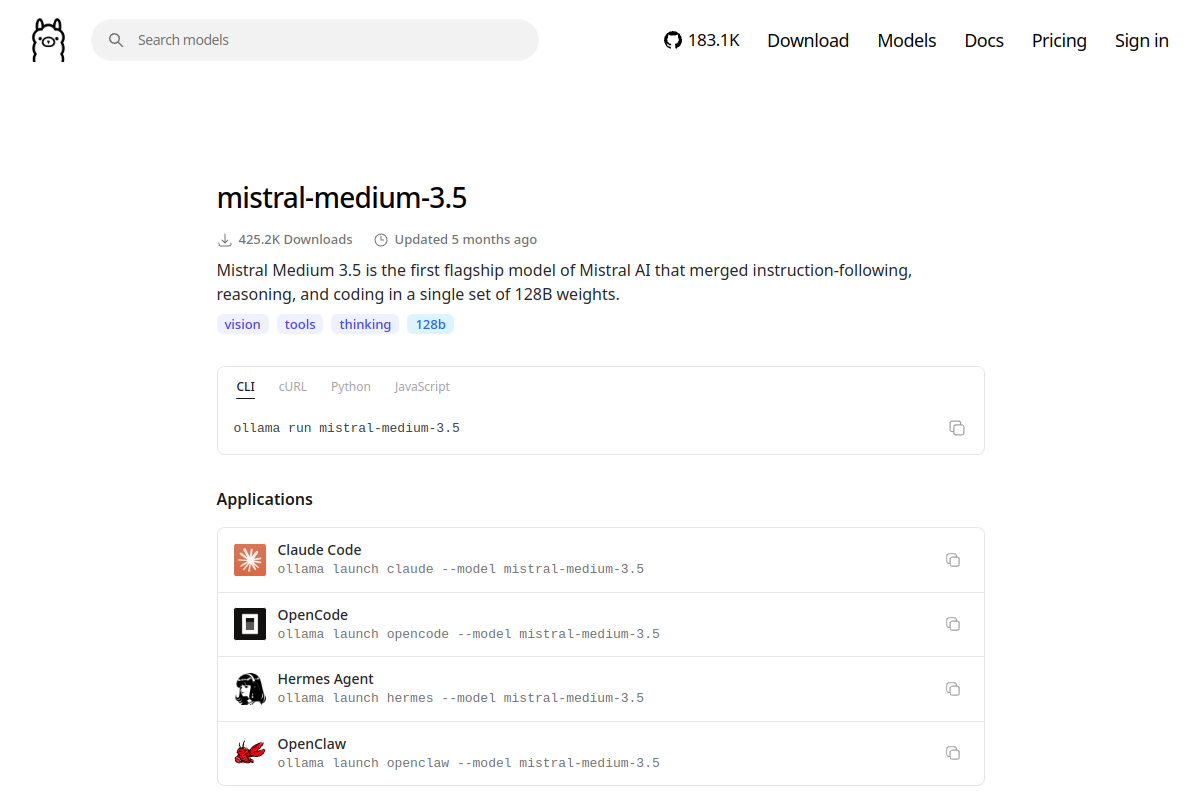Screen dimensions: 1200x800
Task: Click the OpenCode app icon
Action: pyautogui.click(x=250, y=624)
